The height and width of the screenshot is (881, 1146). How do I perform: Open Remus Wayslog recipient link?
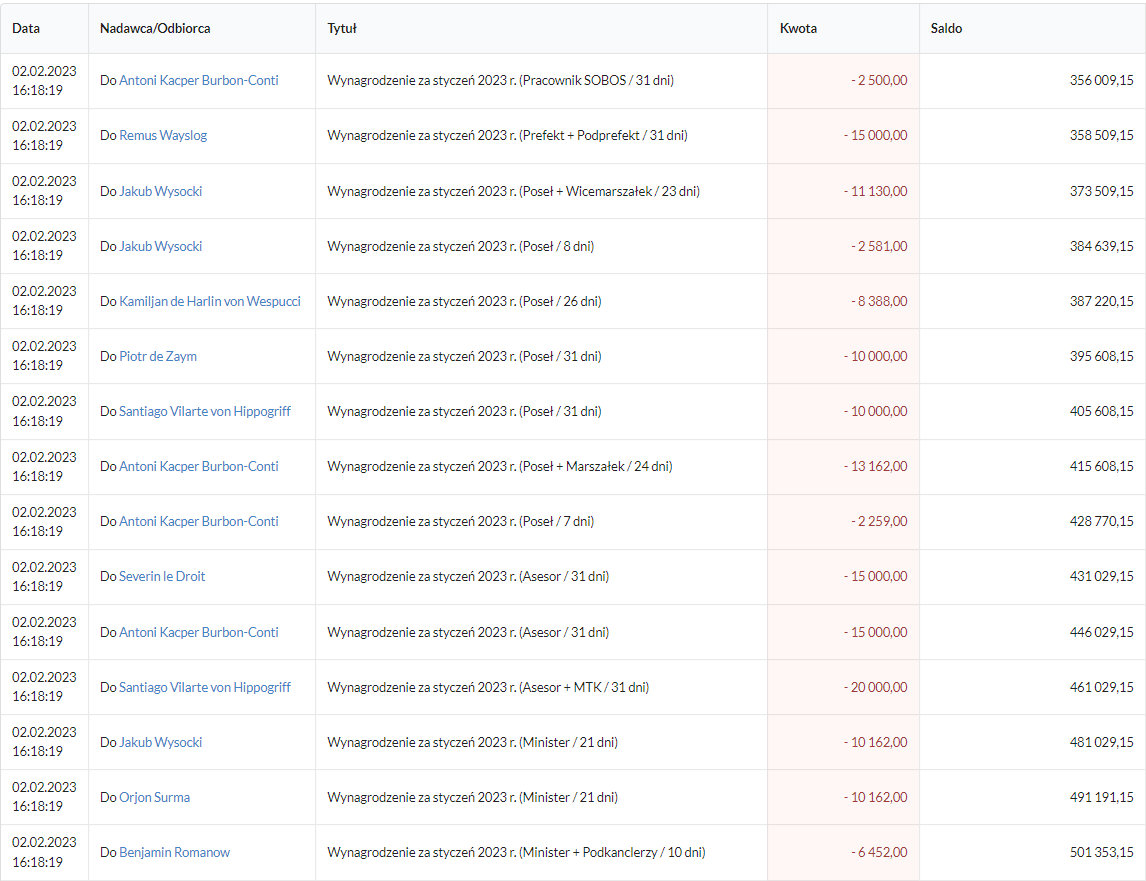pos(163,135)
